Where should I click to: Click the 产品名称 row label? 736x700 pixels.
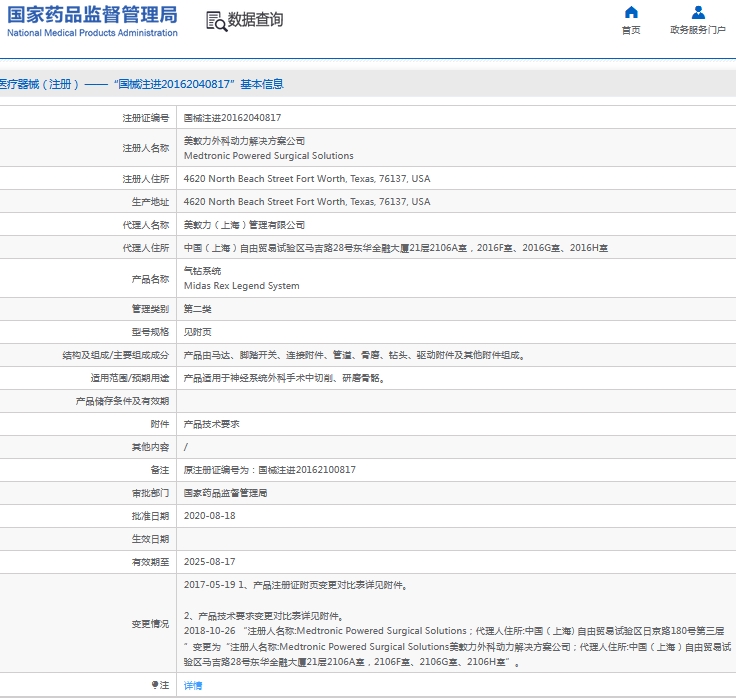pos(150,279)
